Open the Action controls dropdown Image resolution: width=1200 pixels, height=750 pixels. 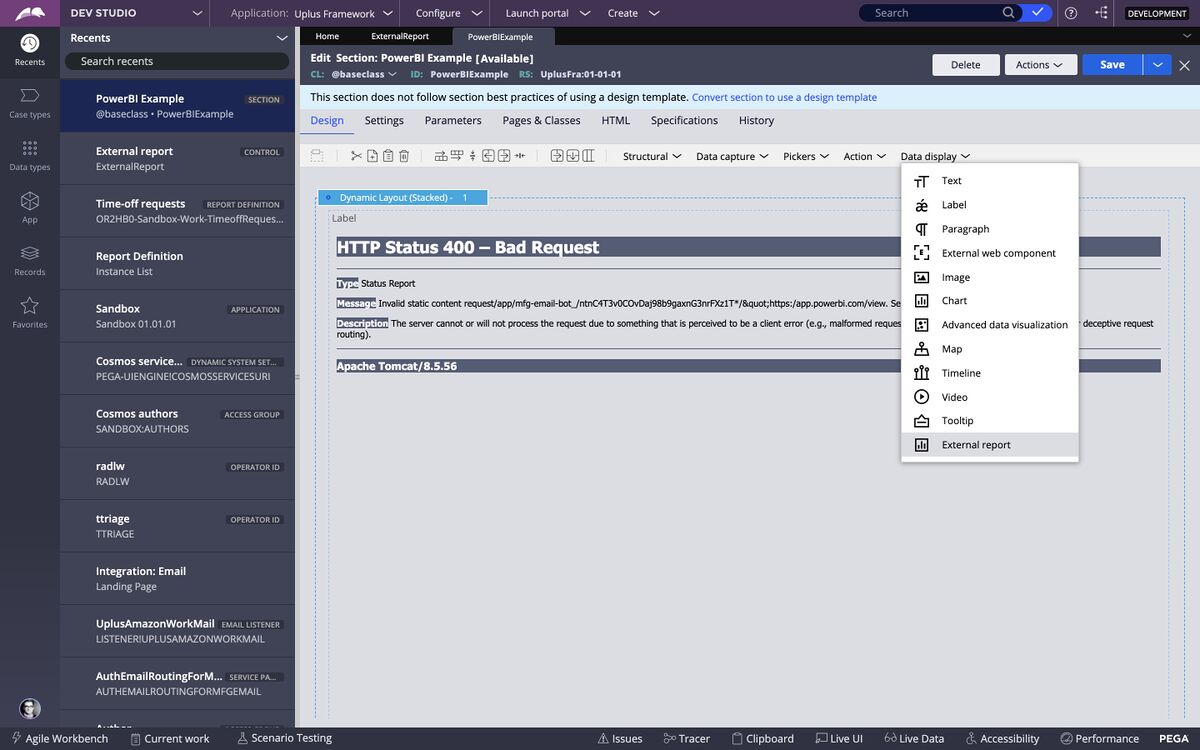(x=865, y=156)
